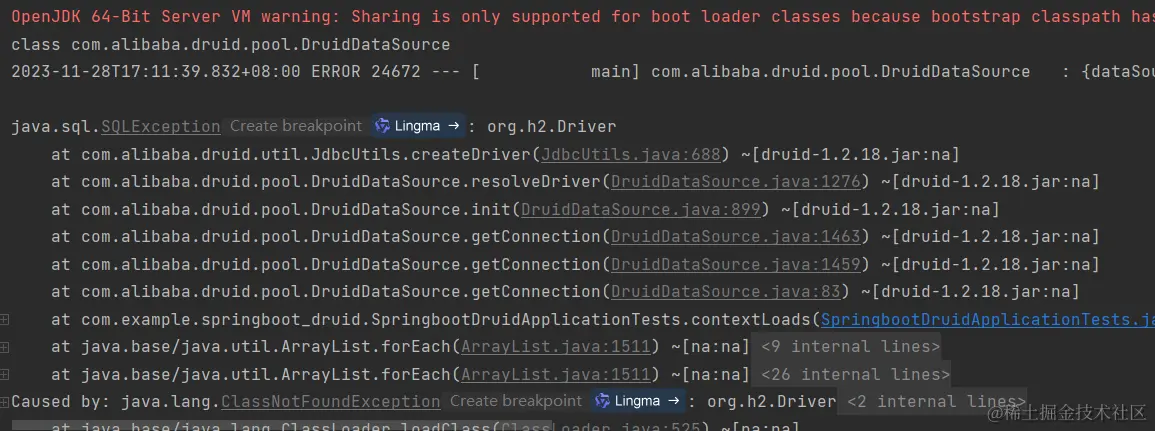Open DruidDataSource.java:83 source link
1155x431 pixels.
[x=726, y=292]
